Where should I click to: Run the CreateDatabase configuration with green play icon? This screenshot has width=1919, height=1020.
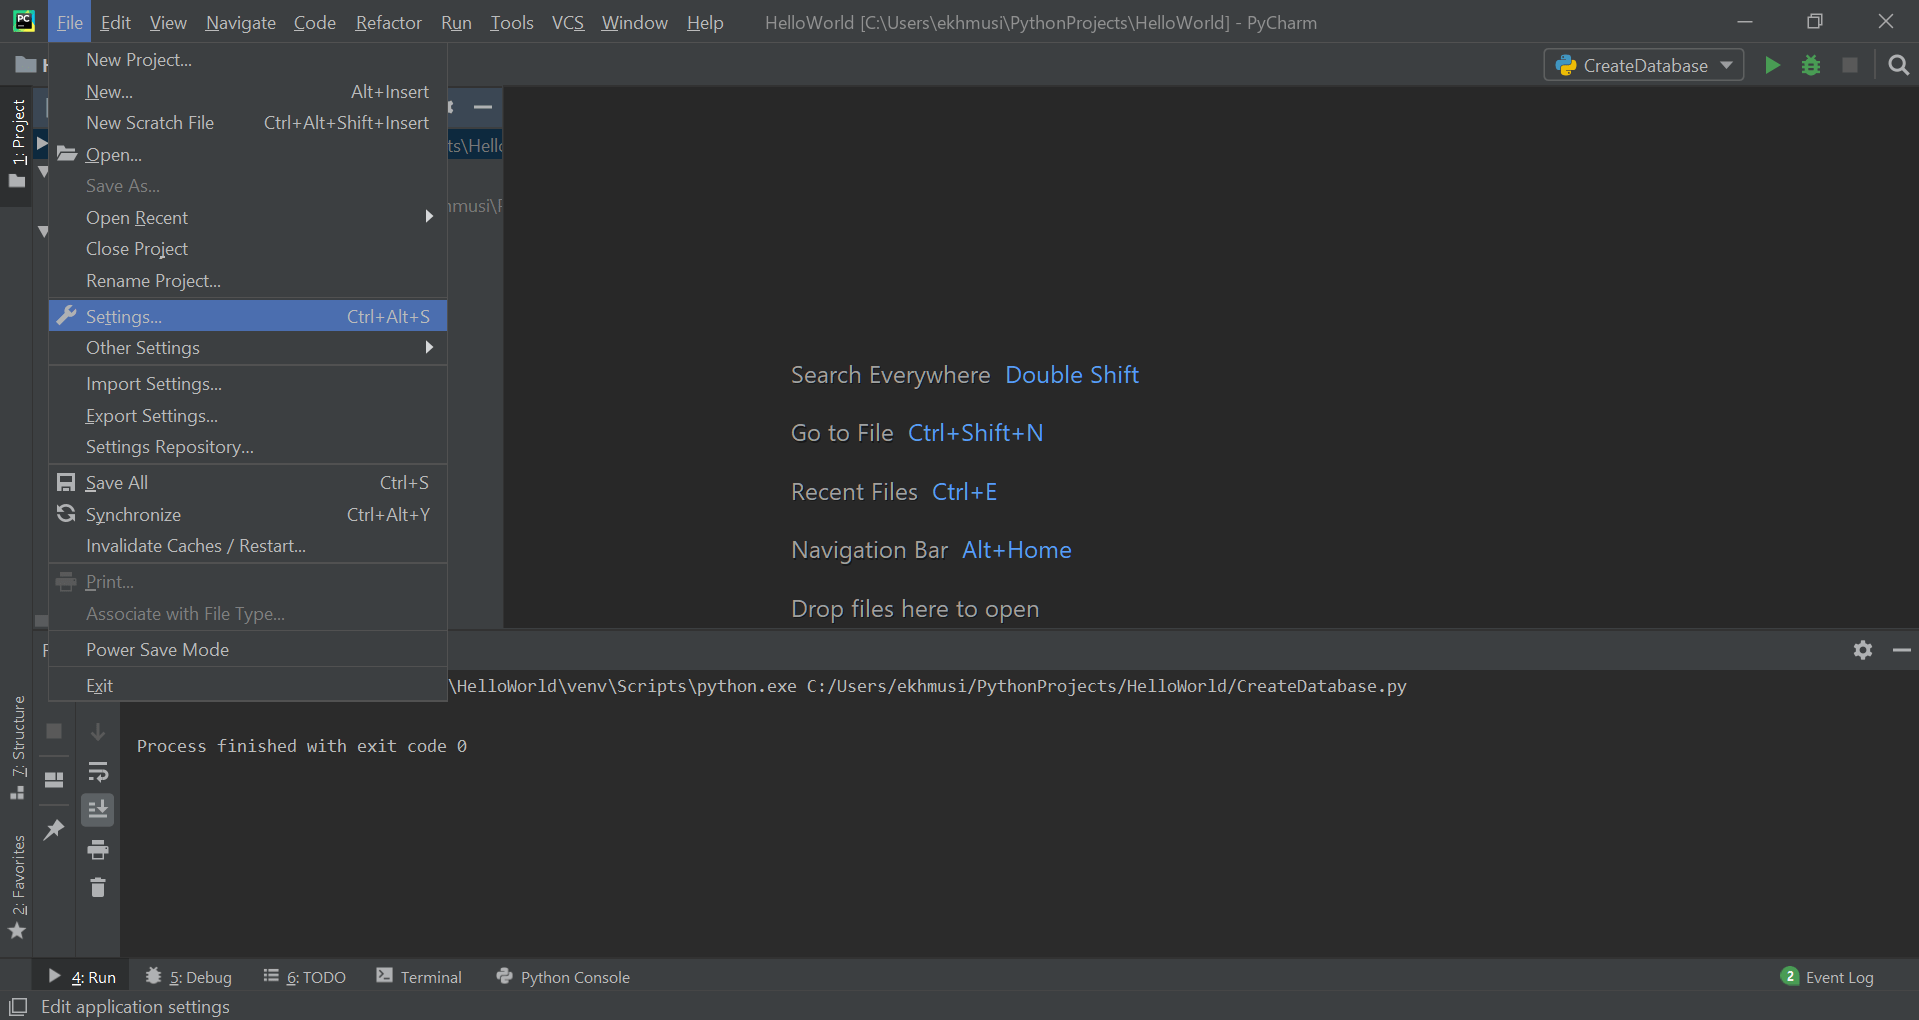click(1772, 66)
